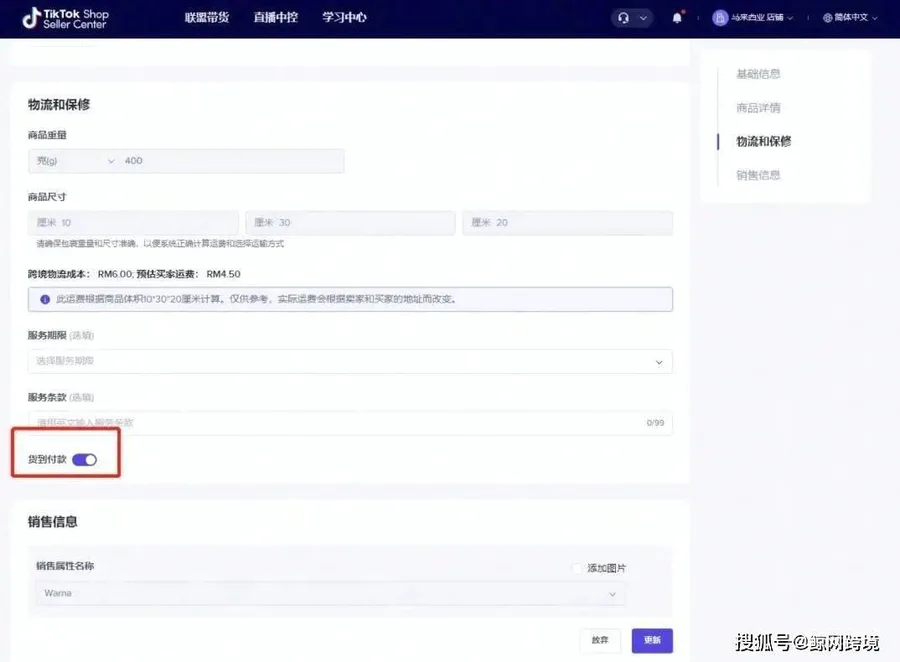The image size is (900, 662).
Task: Open the 联盟带货 menu
Action: 207,17
